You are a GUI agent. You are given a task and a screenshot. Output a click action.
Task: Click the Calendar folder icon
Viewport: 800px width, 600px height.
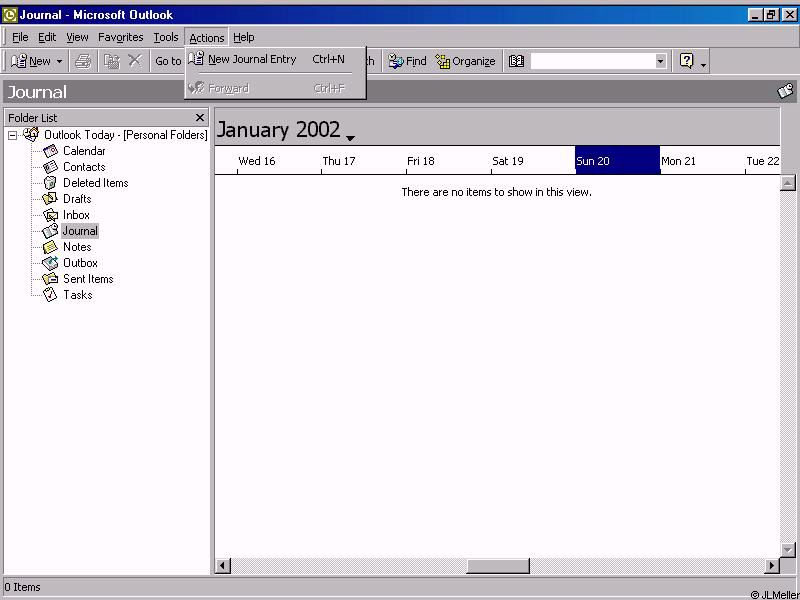coord(50,151)
